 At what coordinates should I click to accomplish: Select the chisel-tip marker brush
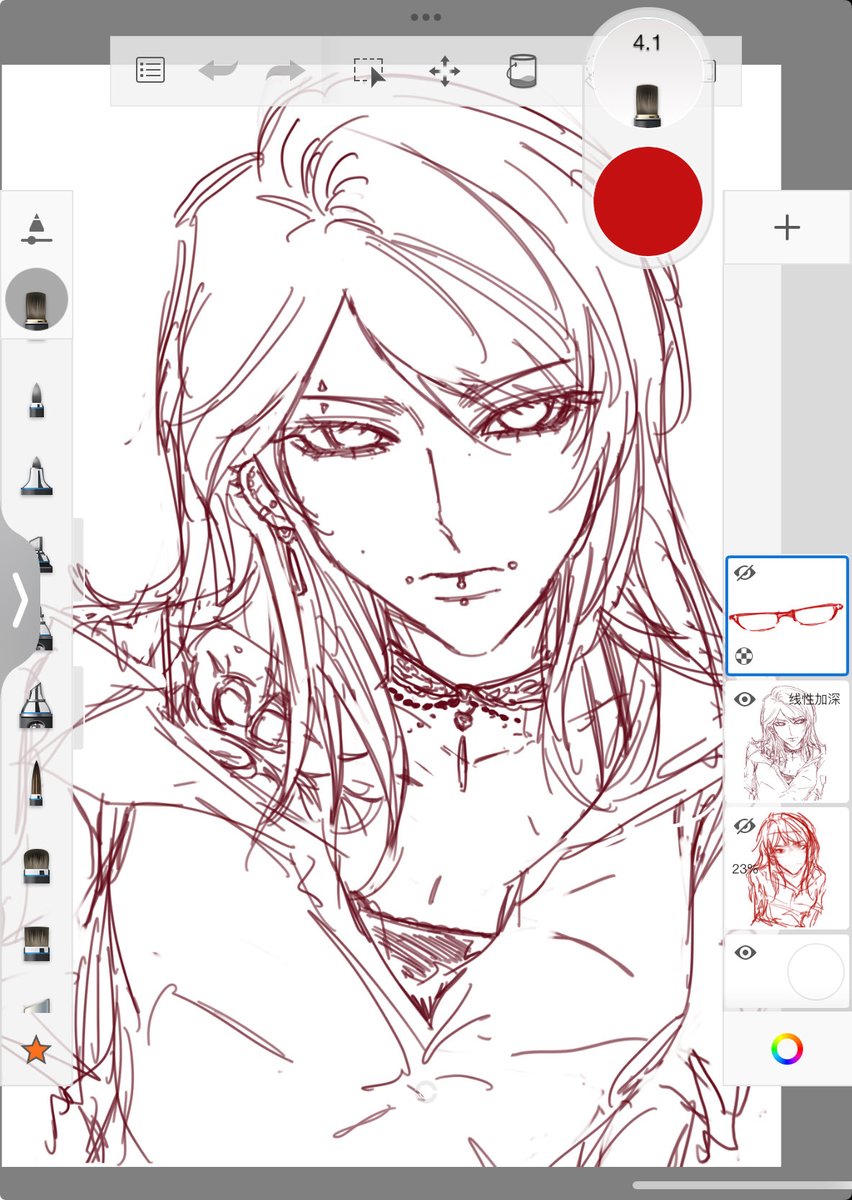pyautogui.click(x=36, y=707)
